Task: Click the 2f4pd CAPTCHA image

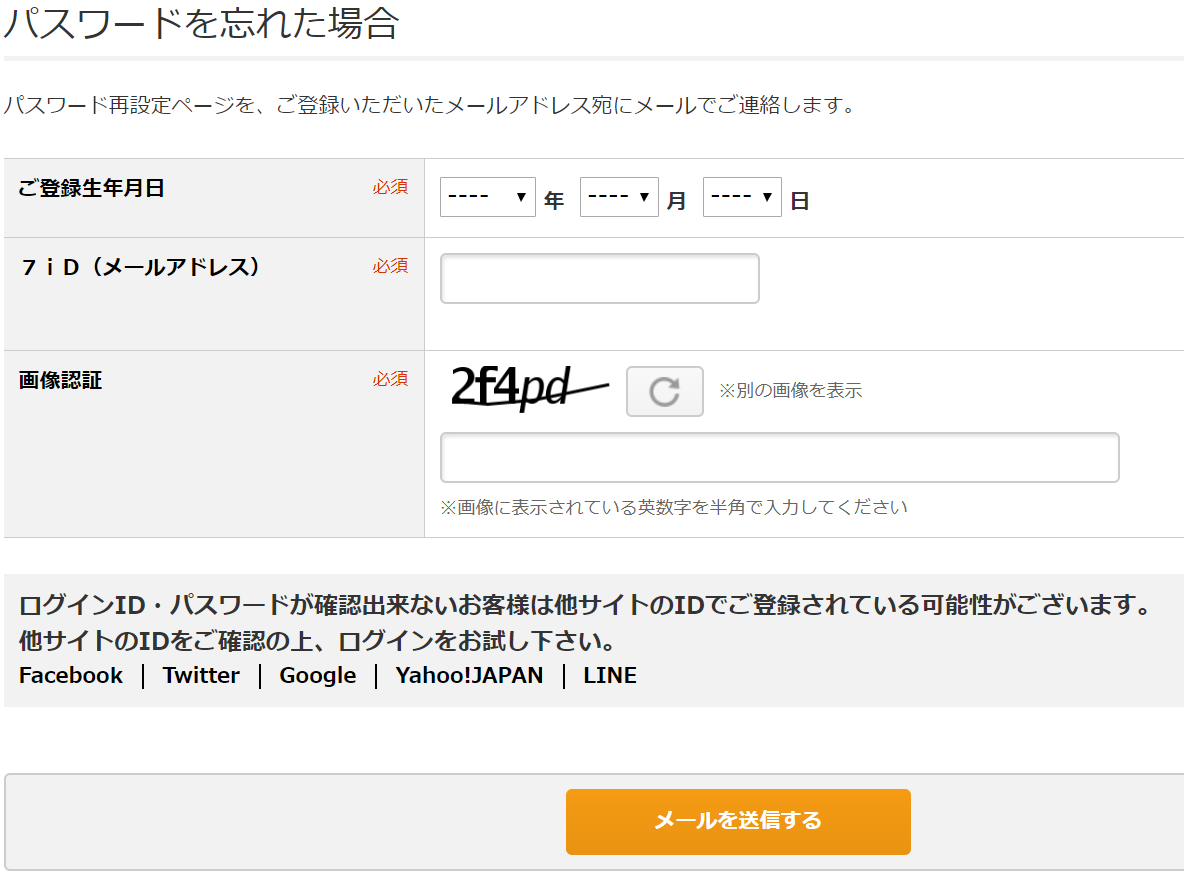Action: [528, 388]
